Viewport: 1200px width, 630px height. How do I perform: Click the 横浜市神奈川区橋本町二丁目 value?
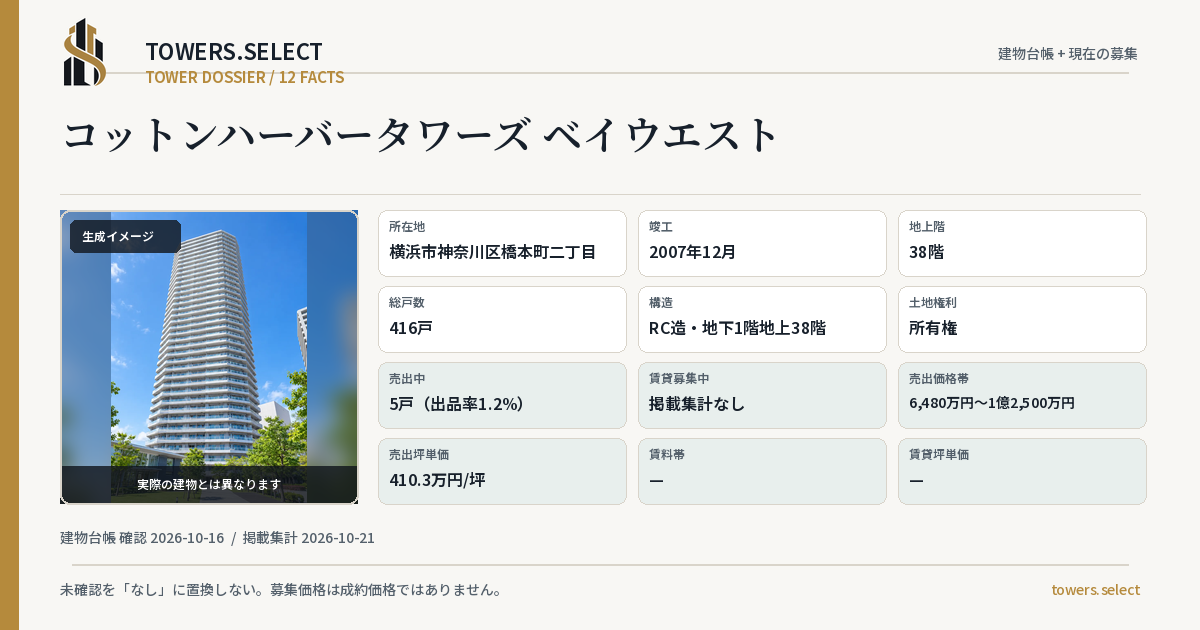coord(493,252)
